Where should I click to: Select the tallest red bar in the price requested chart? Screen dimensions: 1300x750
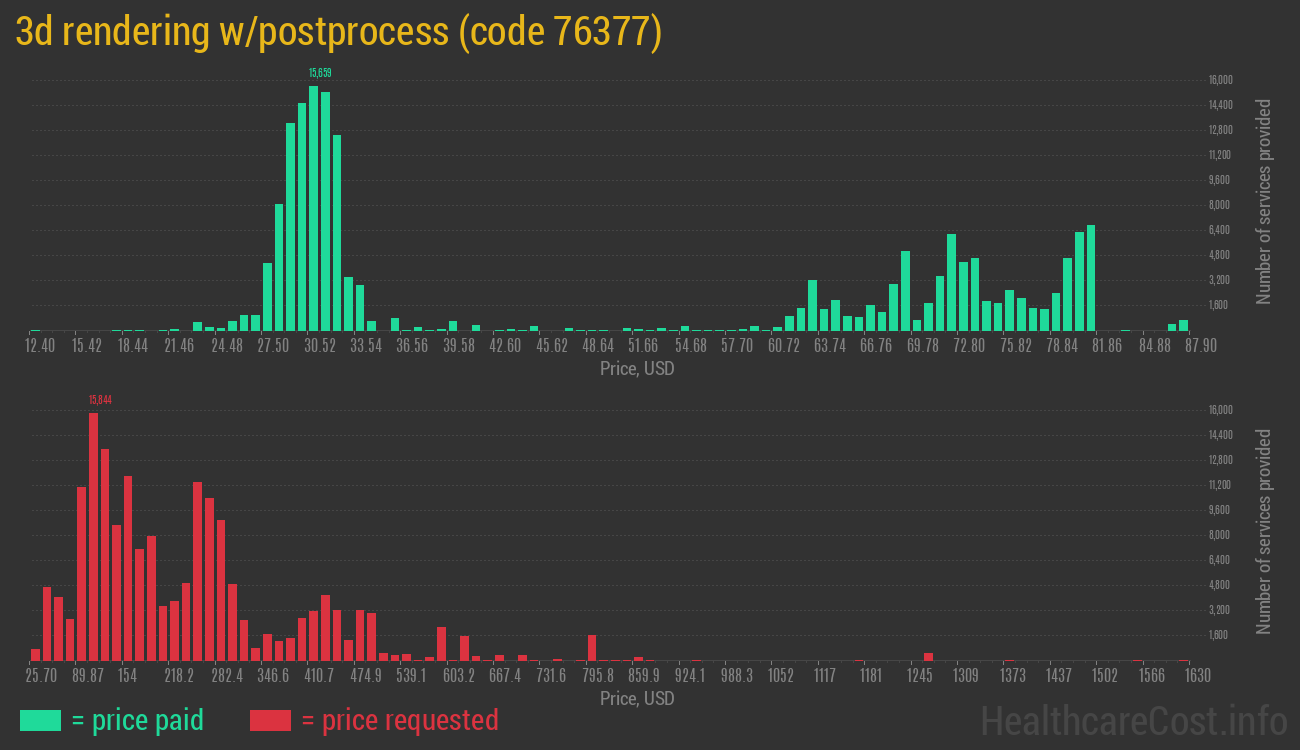pos(94,536)
